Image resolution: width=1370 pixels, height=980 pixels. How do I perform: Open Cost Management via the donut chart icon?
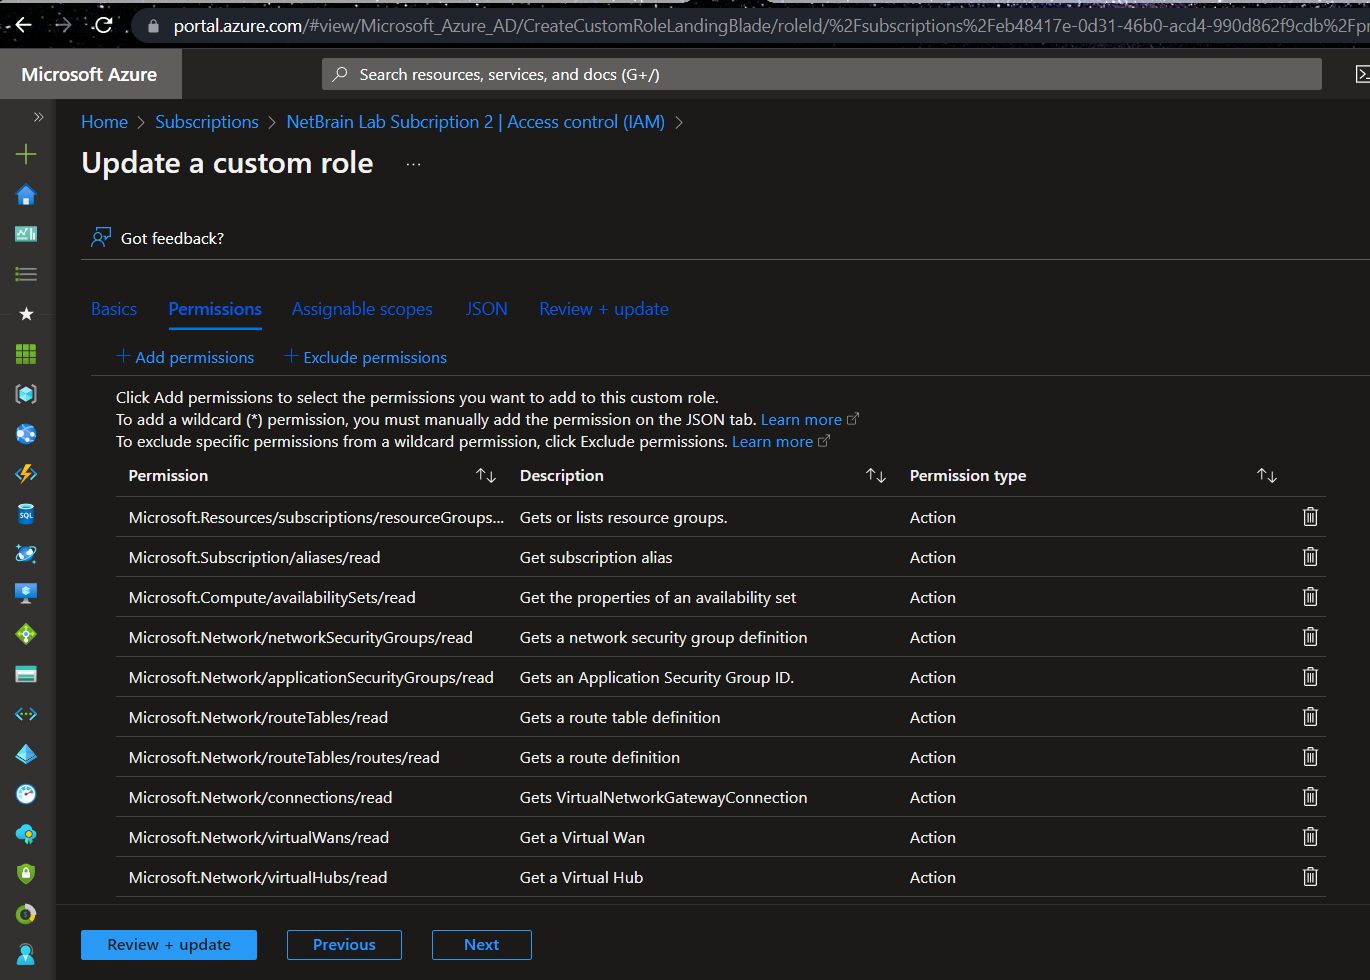(x=25, y=913)
